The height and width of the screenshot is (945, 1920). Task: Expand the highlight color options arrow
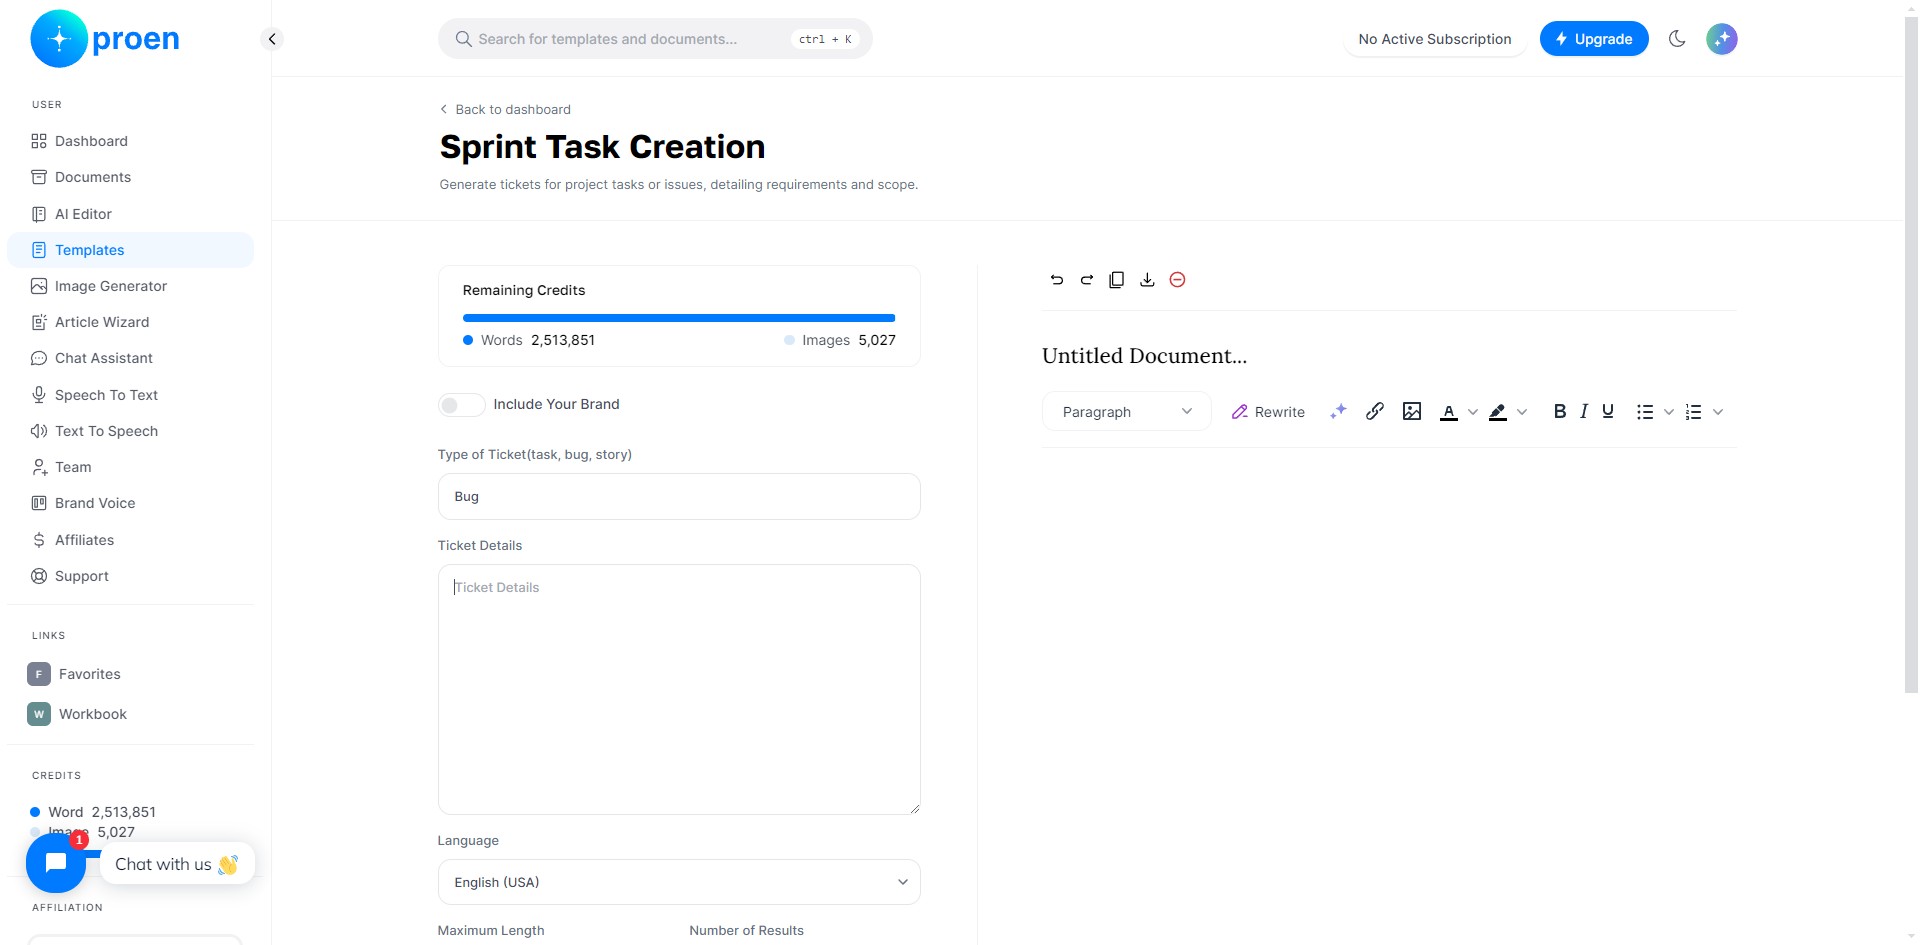1522,412
